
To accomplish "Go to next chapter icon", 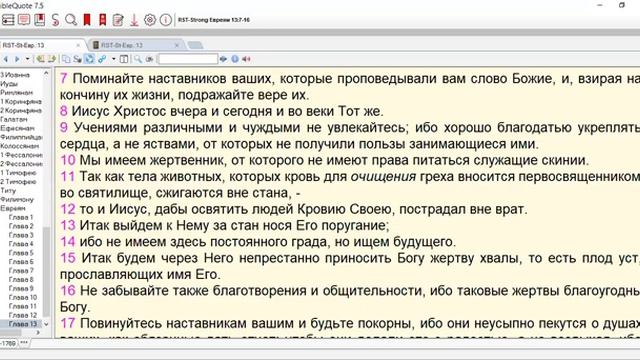I will [x=51, y=59].
